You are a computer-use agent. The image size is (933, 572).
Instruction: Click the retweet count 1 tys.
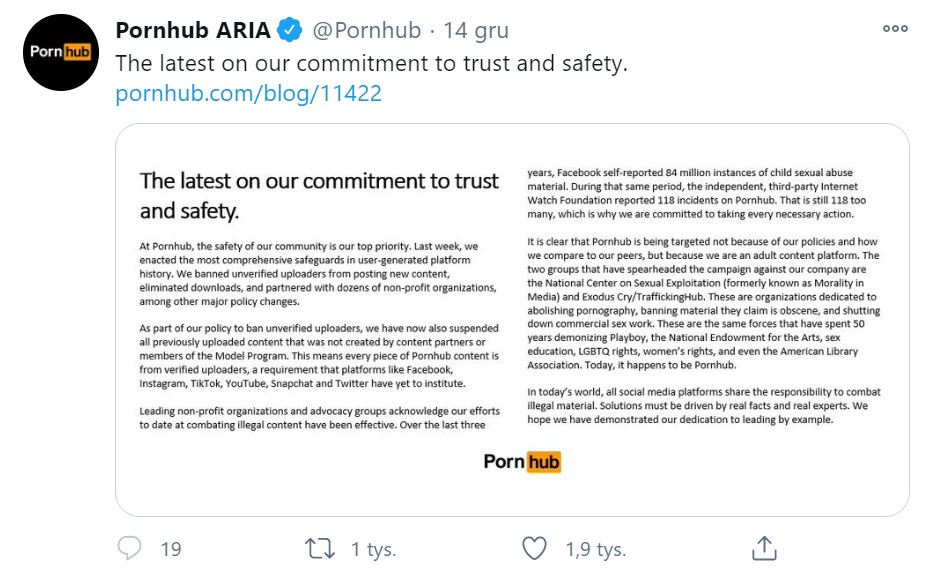(x=373, y=549)
